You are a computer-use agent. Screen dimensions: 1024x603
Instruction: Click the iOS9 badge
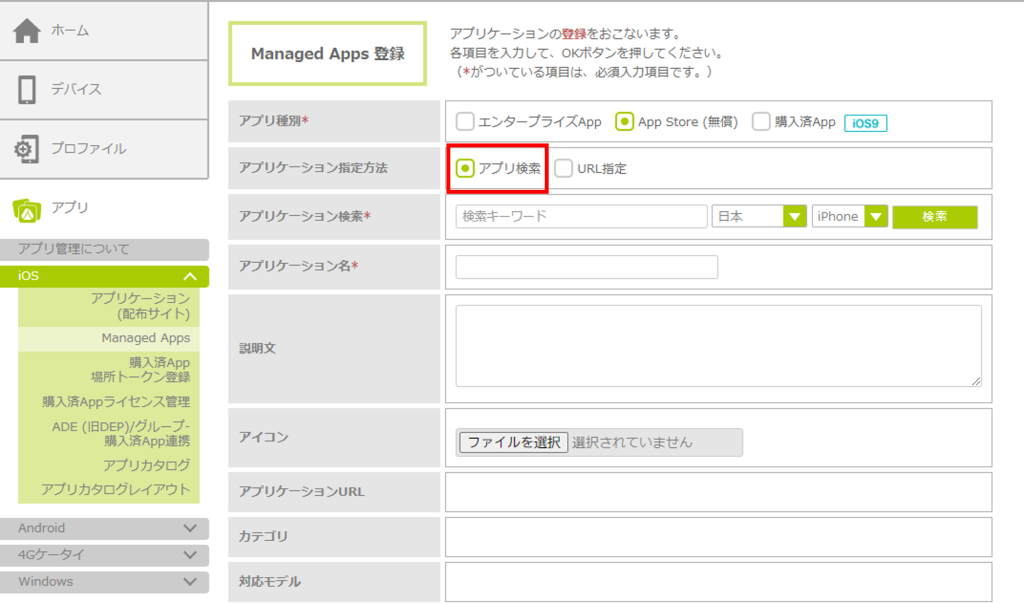866,122
